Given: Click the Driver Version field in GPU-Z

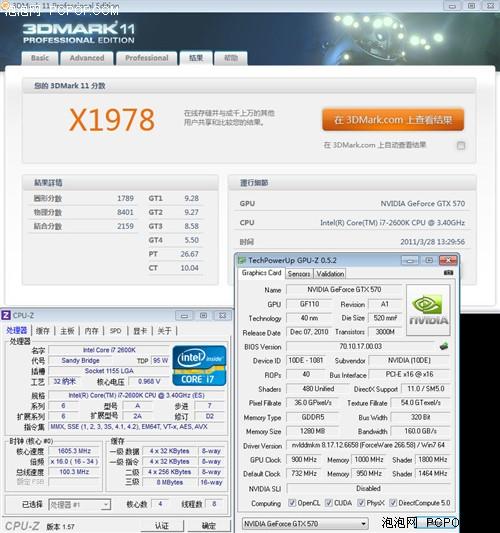Looking at the screenshot, I should tap(368, 445).
